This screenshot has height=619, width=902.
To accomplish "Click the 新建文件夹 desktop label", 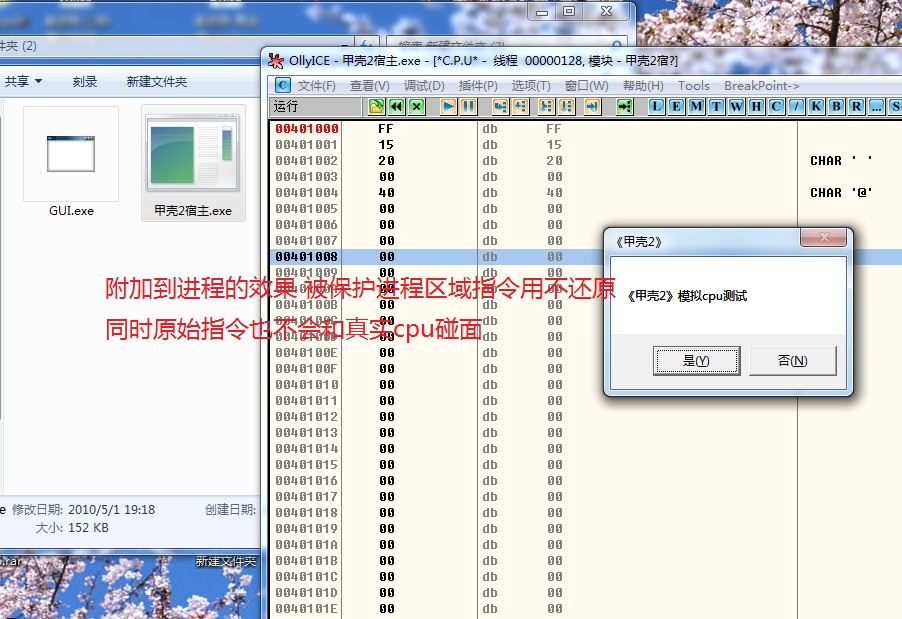I will click(x=226, y=561).
